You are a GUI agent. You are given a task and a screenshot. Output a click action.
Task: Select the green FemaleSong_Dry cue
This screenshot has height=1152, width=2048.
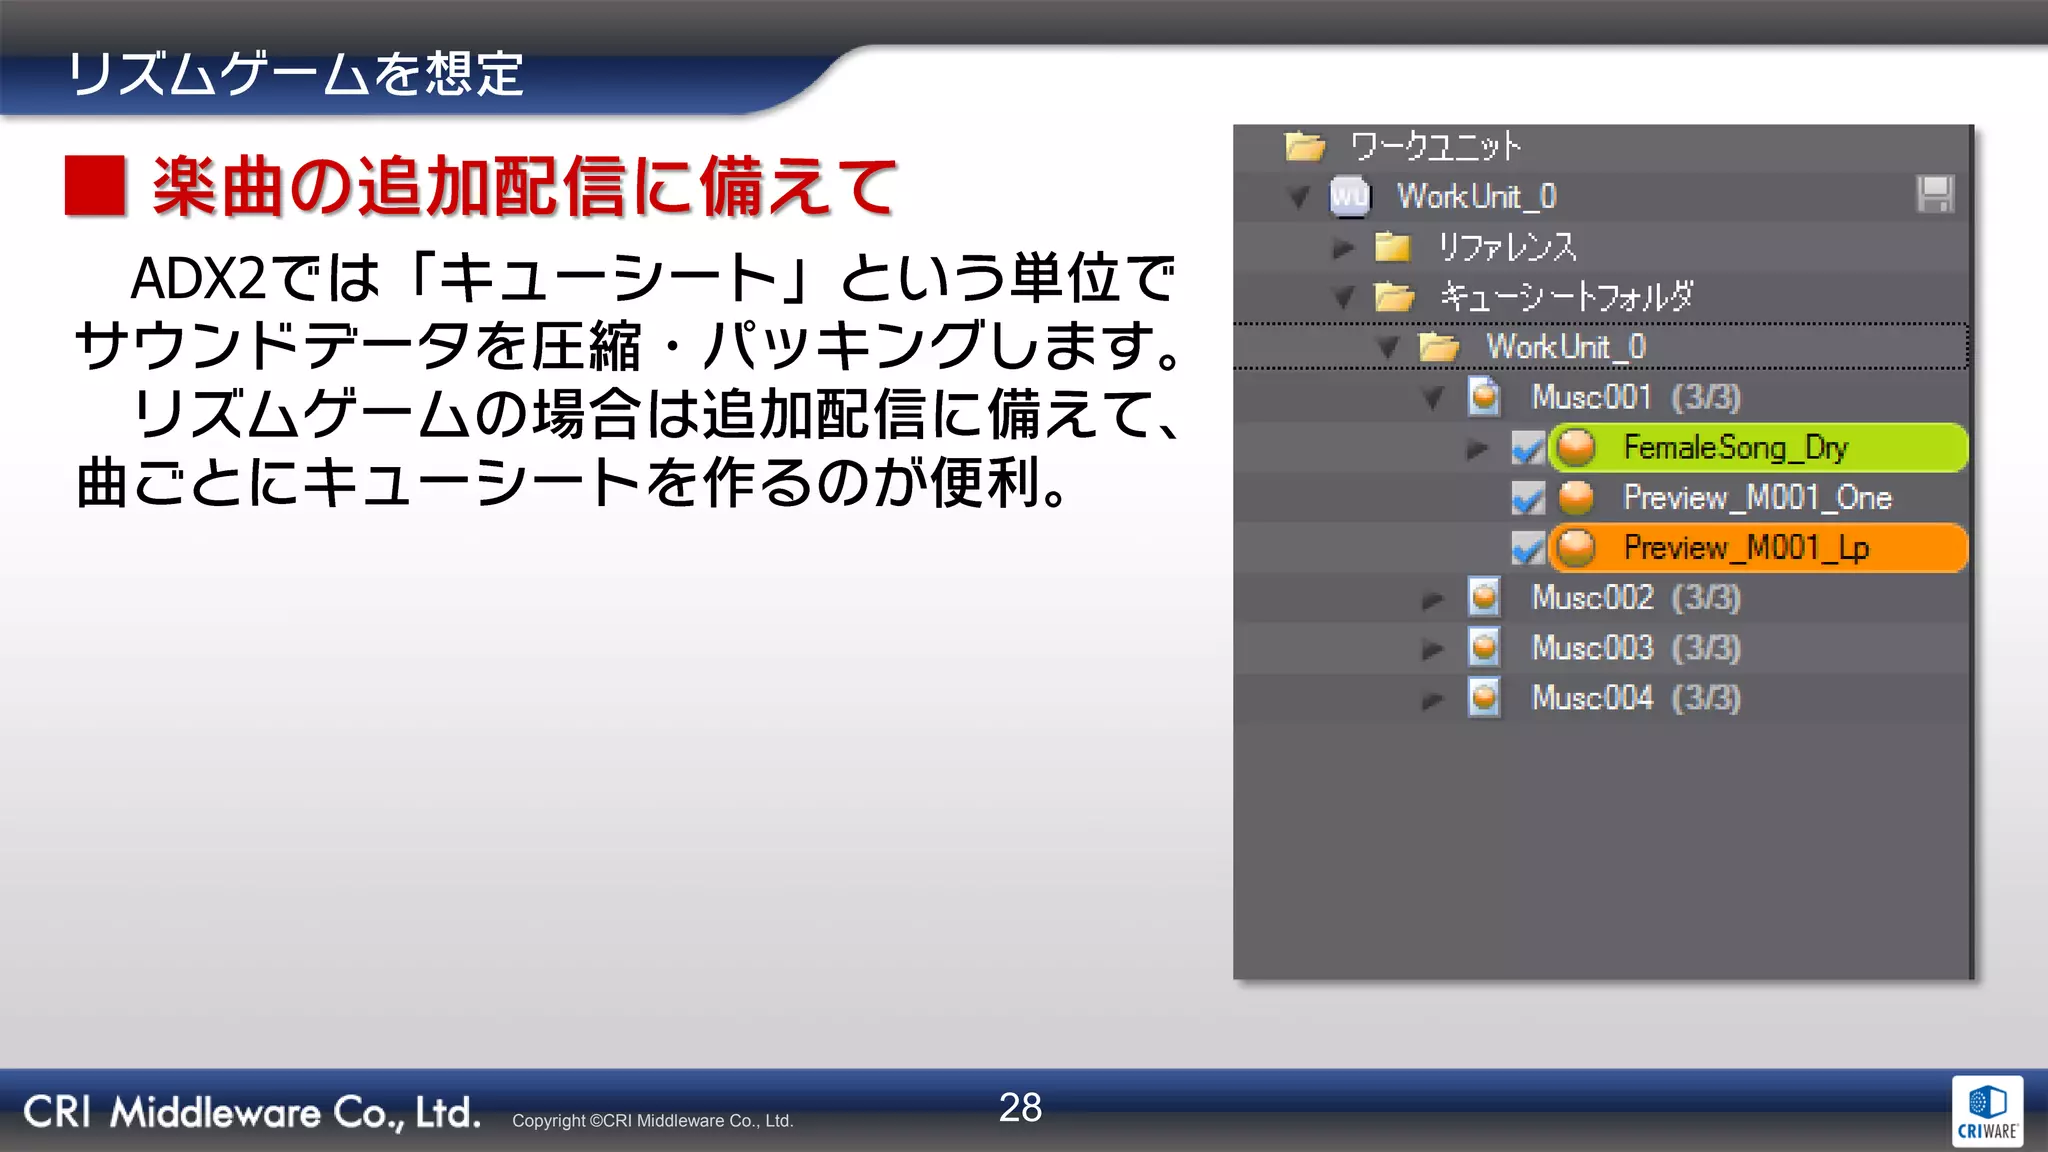pos(1758,447)
